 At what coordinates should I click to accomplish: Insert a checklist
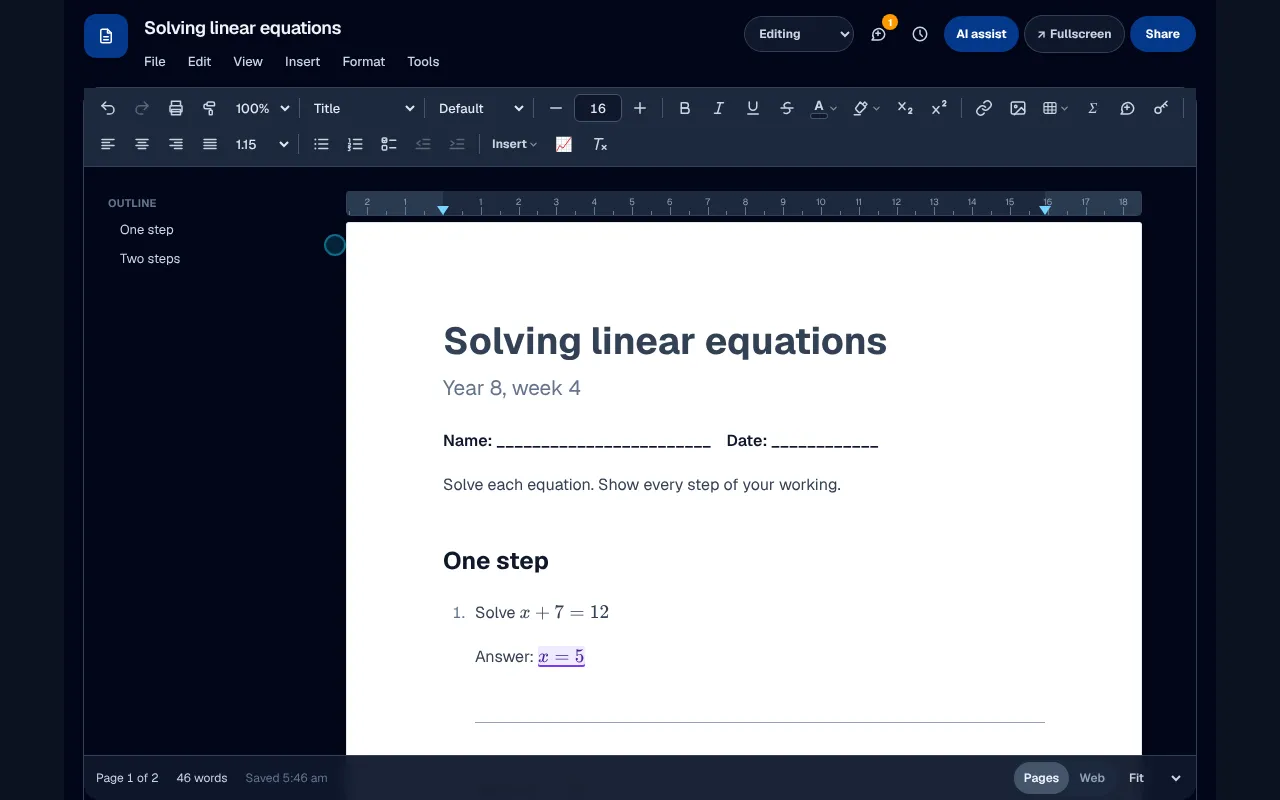point(389,144)
